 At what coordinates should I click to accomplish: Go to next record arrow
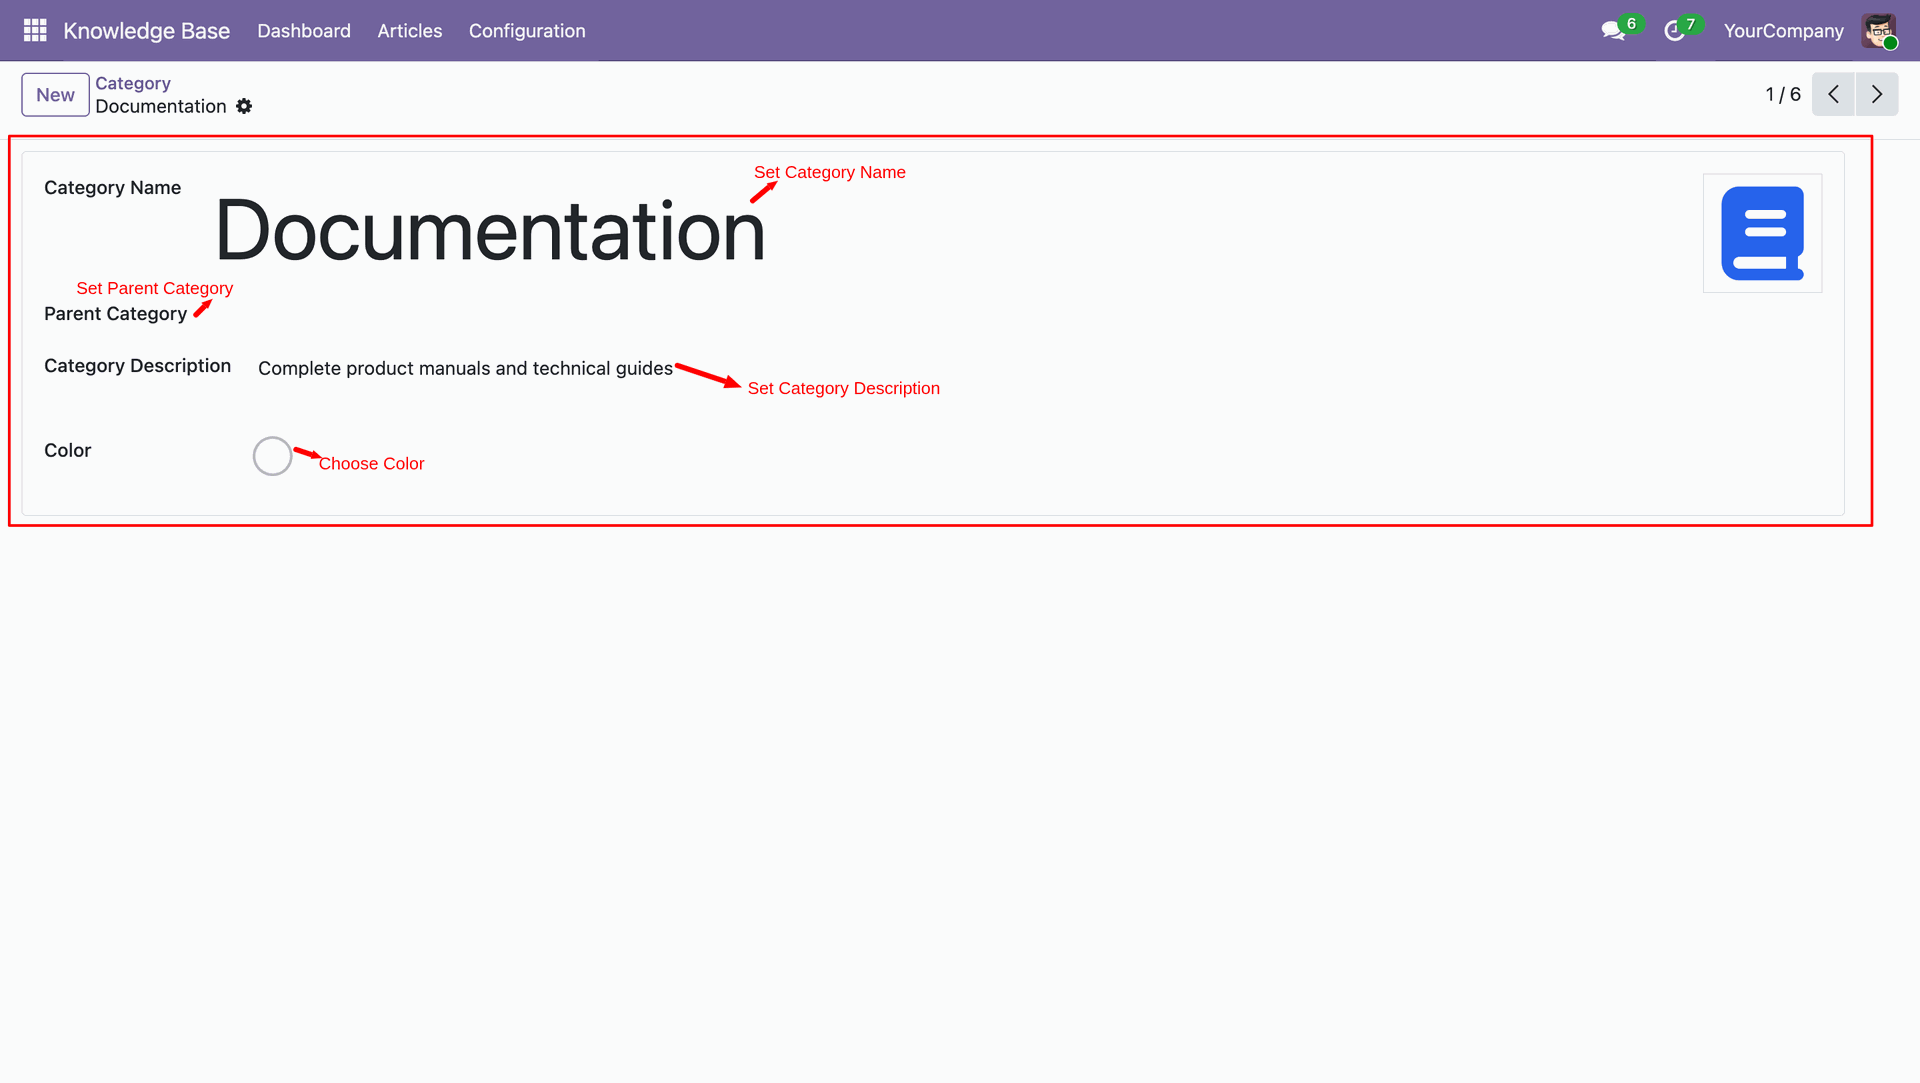(x=1877, y=95)
